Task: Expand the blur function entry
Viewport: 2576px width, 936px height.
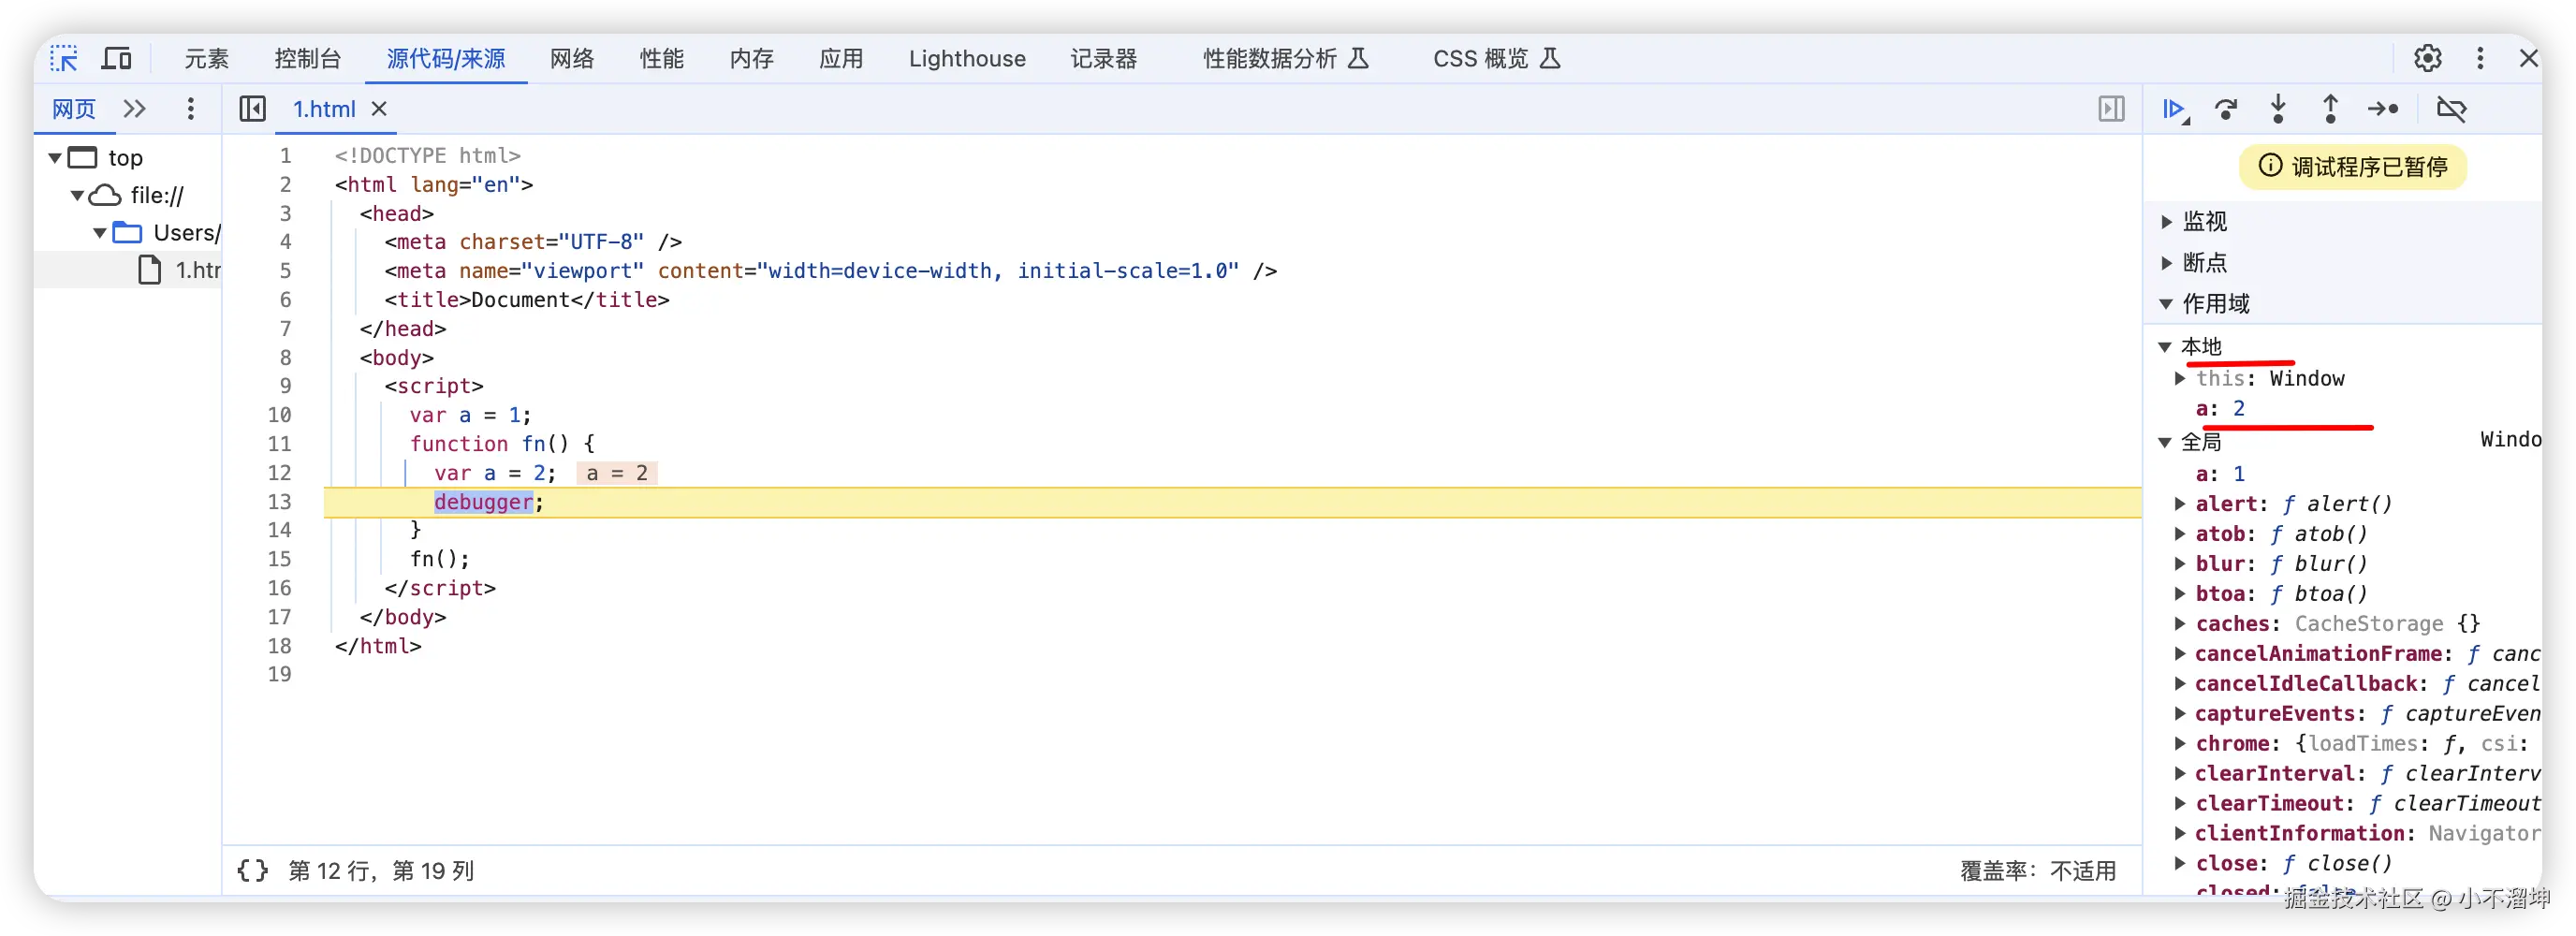Action: tap(2180, 563)
